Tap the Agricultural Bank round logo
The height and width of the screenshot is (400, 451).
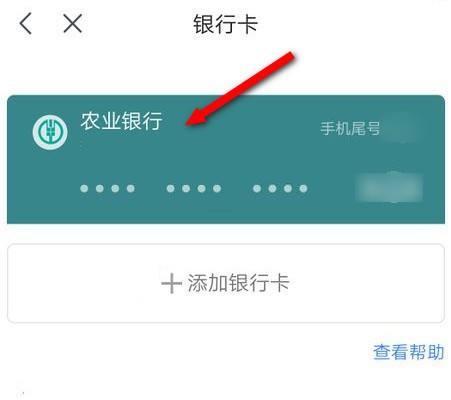[50, 132]
